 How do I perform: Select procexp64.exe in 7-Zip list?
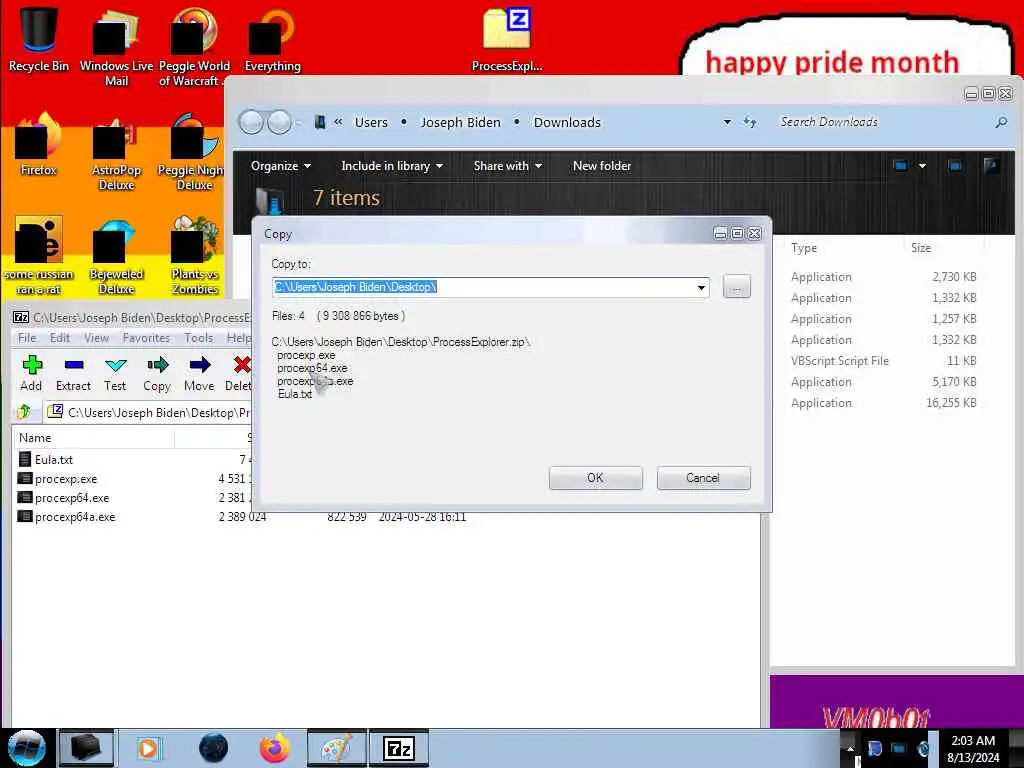[72, 498]
